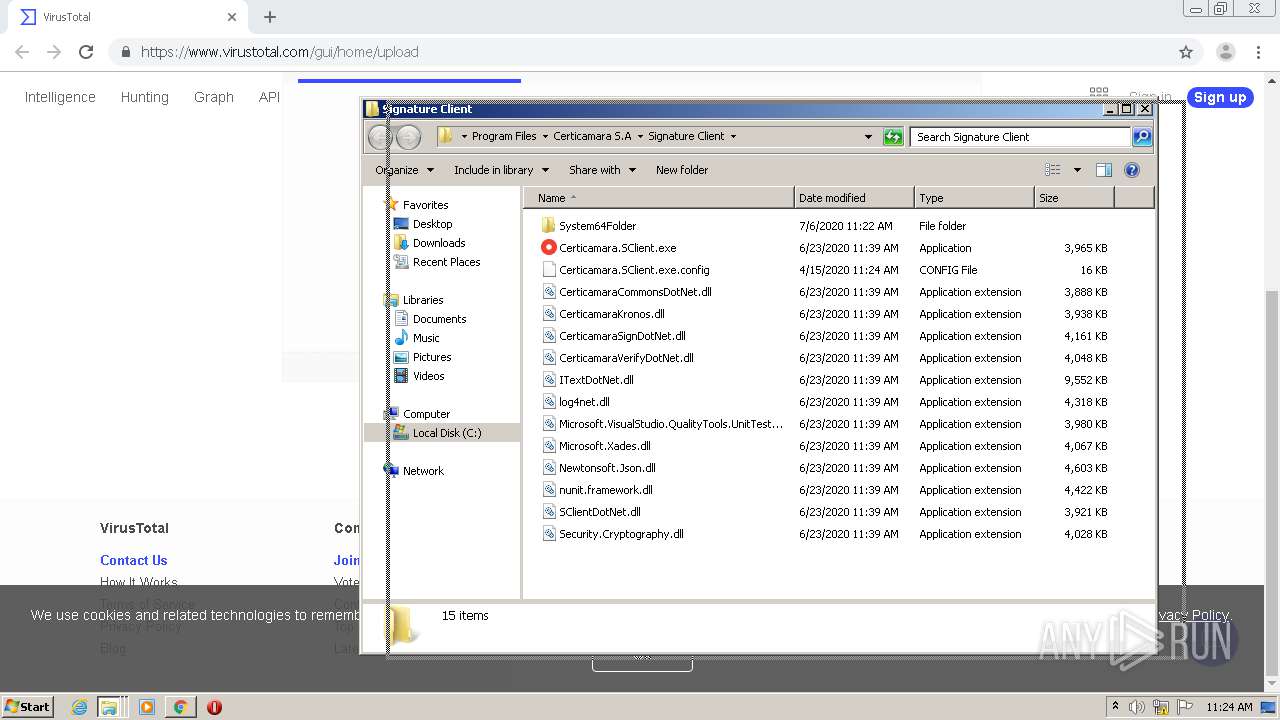Select Downloads in Favorites
Screen dimensions: 1280x720
[x=439, y=243]
